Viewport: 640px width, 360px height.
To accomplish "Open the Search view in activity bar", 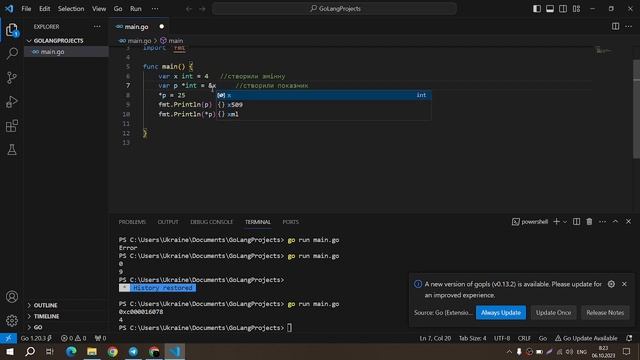I will (x=12, y=53).
